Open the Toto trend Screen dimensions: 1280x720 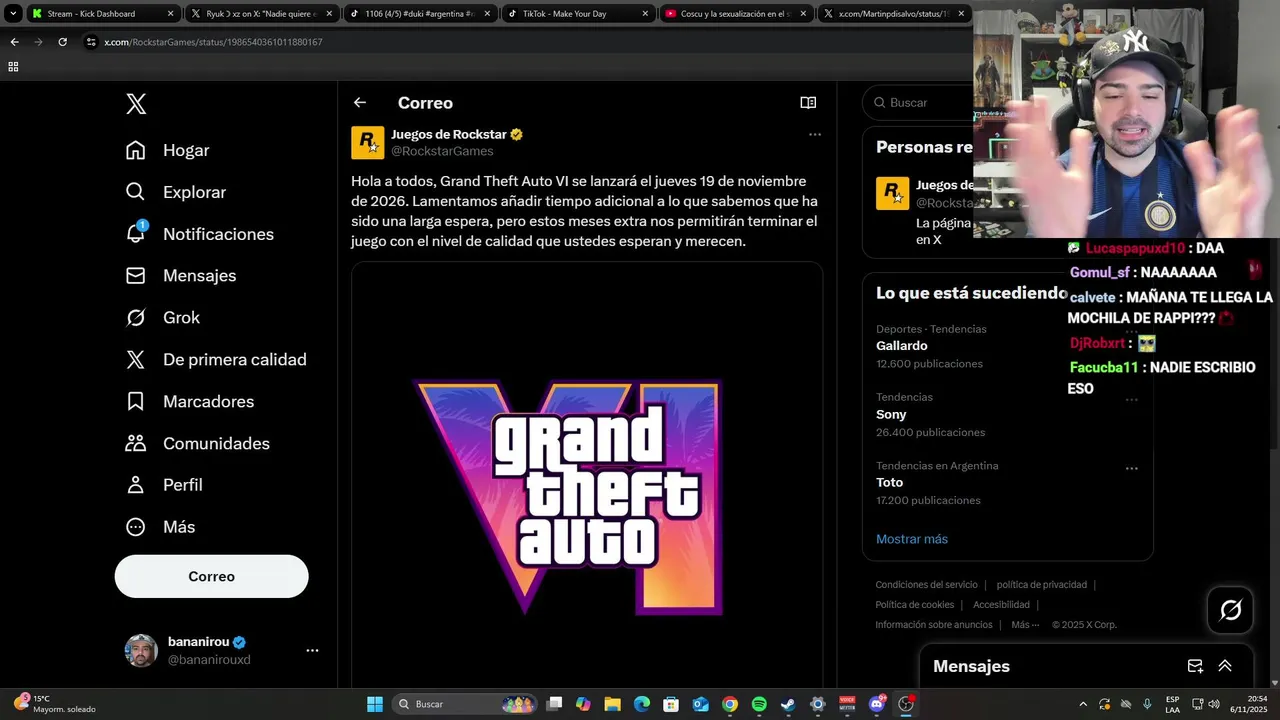[x=890, y=482]
